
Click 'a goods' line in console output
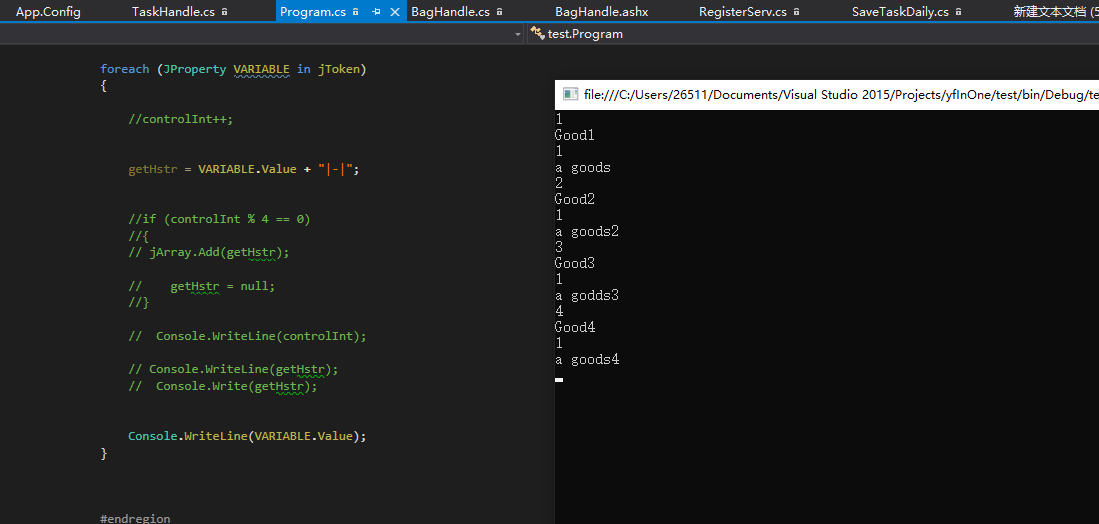tap(582, 167)
